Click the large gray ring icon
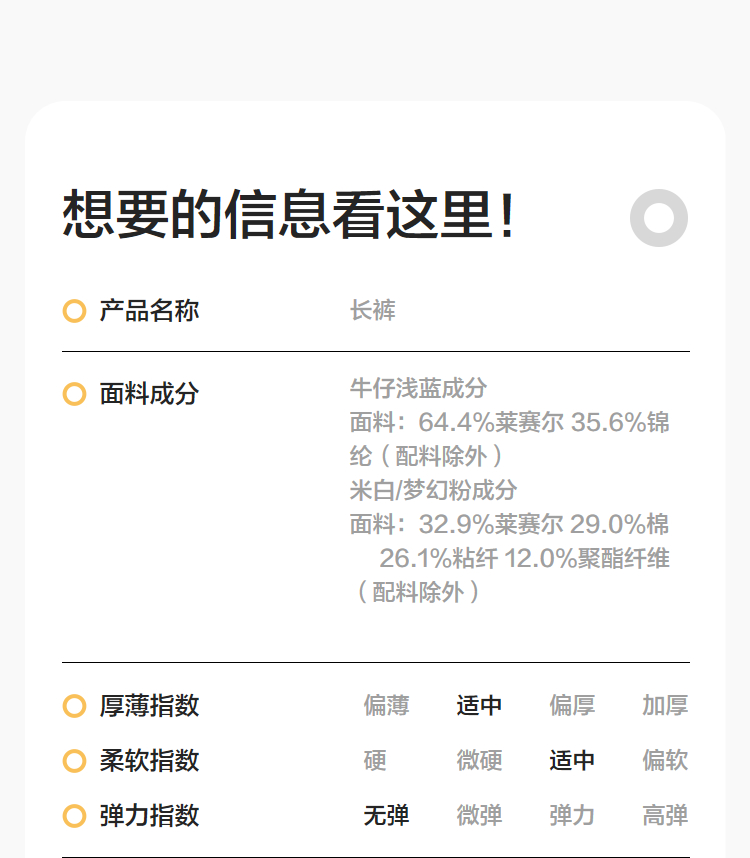 click(x=659, y=217)
